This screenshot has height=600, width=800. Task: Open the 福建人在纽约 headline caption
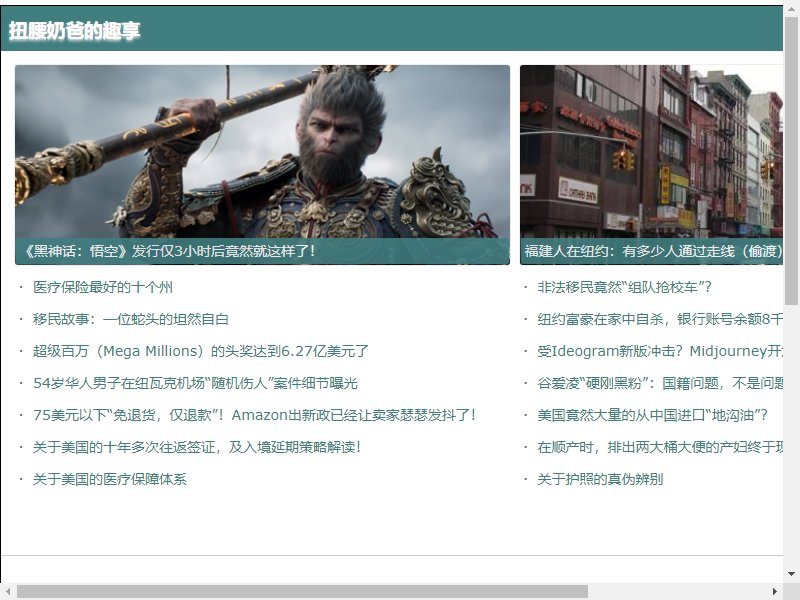(x=653, y=251)
